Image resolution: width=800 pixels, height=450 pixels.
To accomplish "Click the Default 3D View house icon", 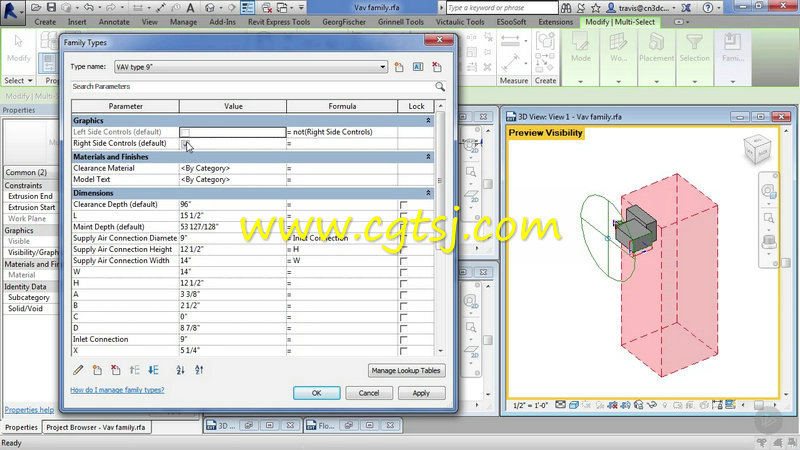I will click(210, 8).
